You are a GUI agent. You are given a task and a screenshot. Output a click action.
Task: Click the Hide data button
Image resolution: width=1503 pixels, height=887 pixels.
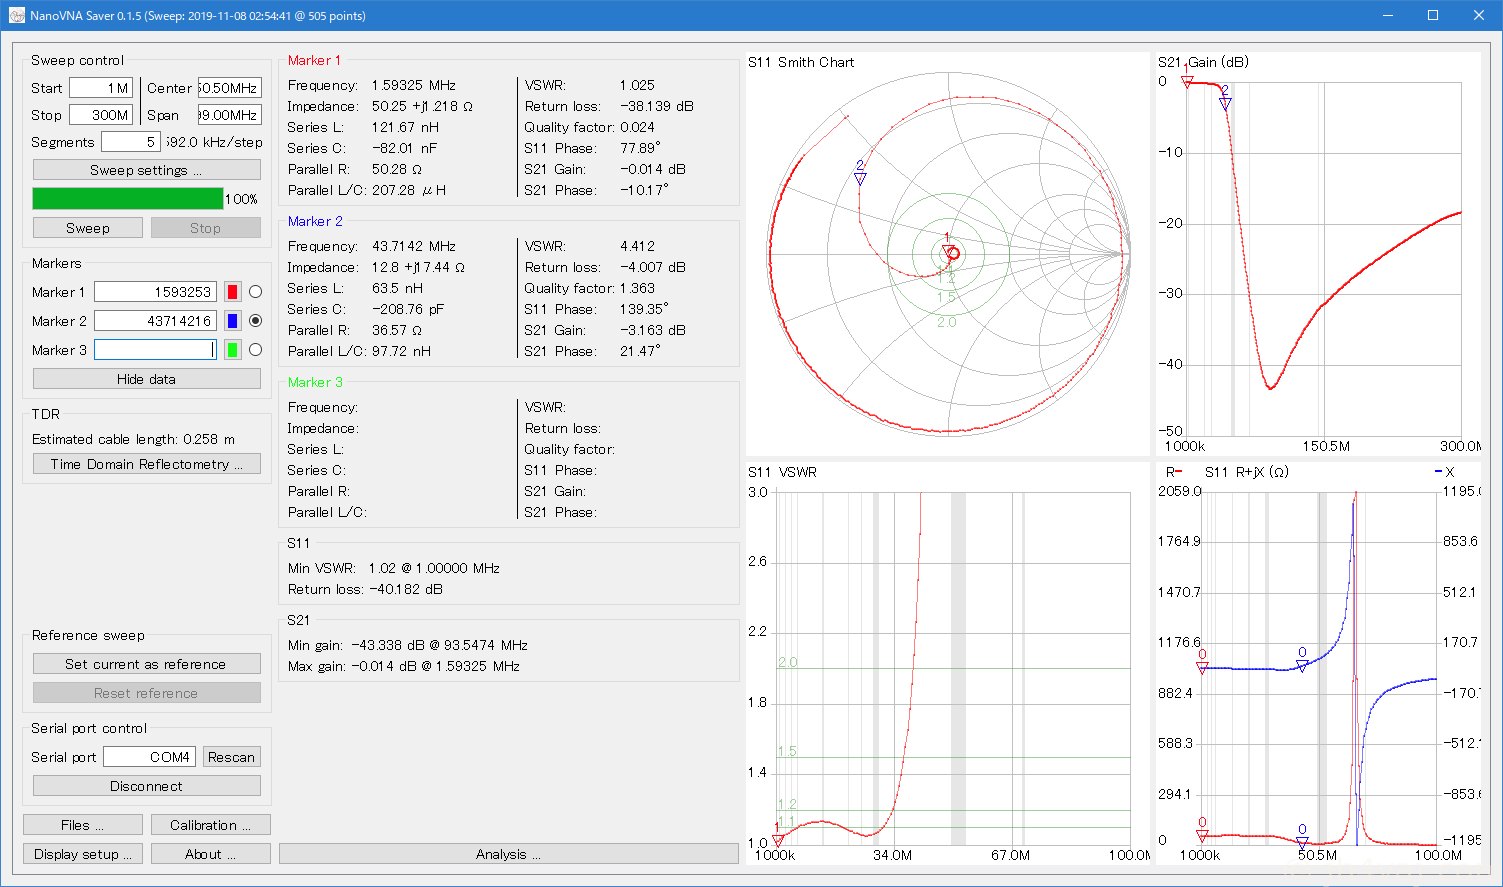[x=147, y=379]
